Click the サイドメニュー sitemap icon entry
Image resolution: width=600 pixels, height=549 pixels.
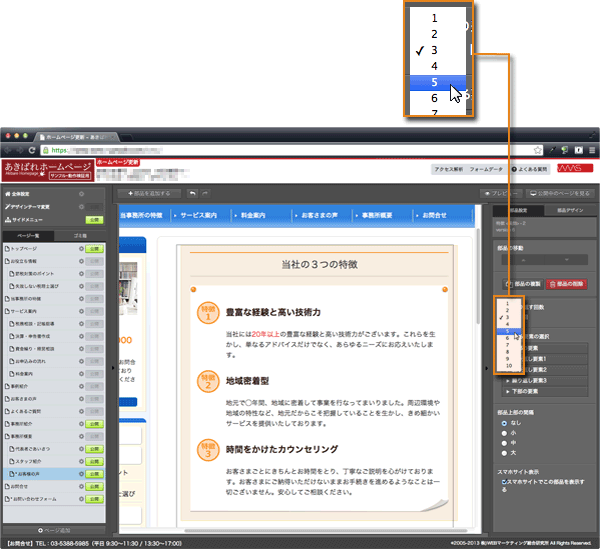(23, 220)
